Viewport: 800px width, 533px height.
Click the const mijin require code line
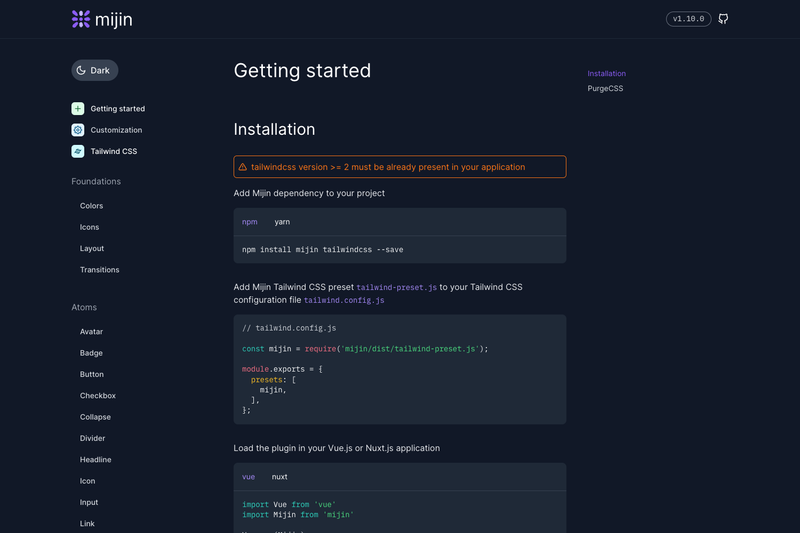click(x=365, y=349)
